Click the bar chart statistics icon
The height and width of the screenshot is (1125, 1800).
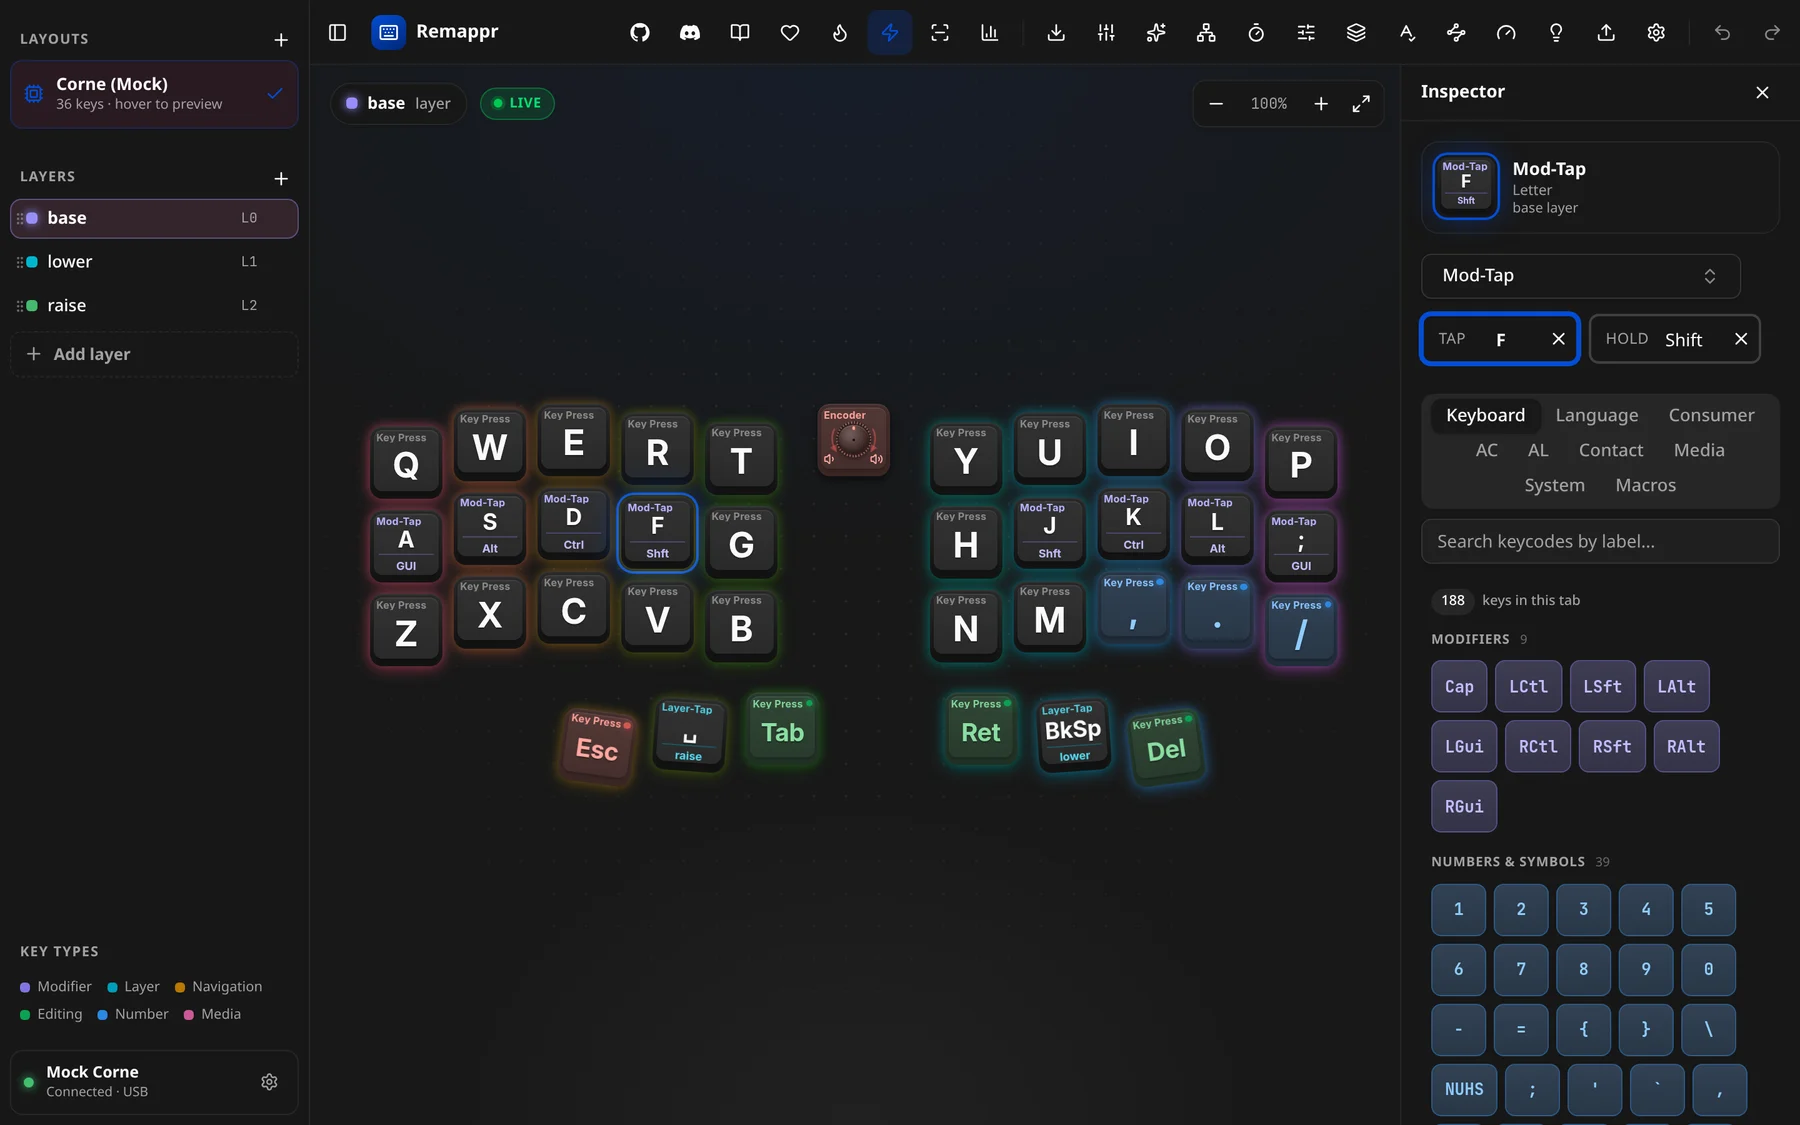coord(990,33)
